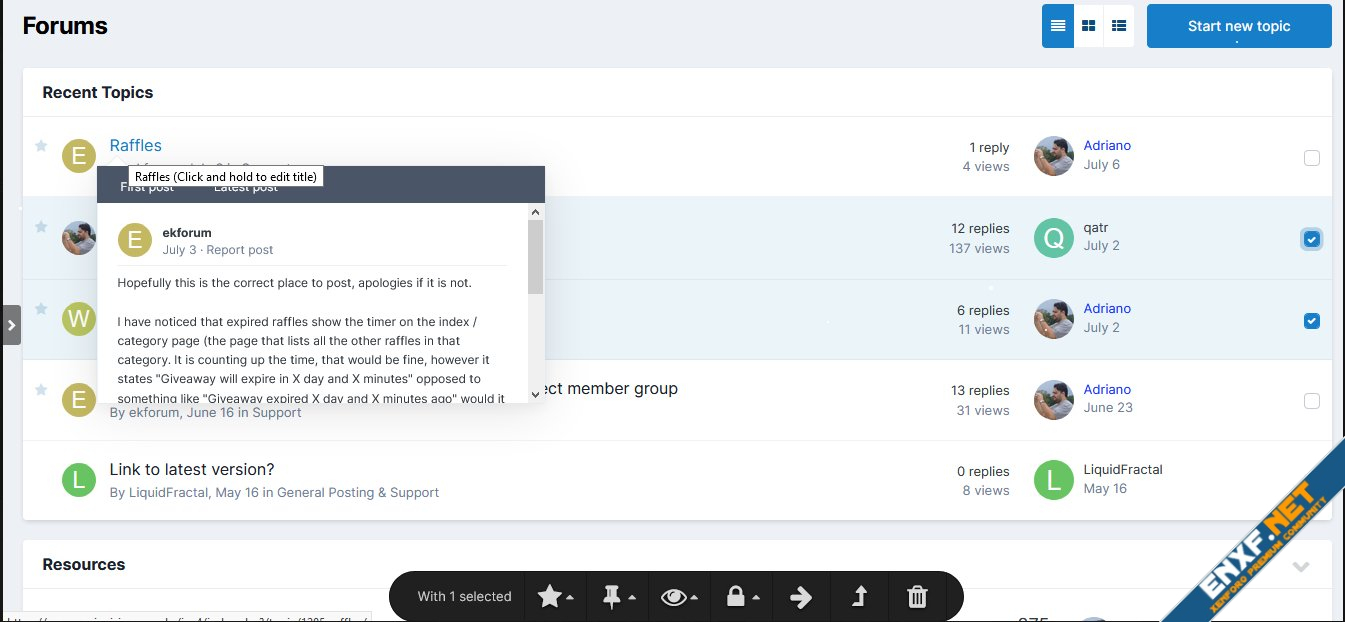The height and width of the screenshot is (622, 1345).
Task: Click Report post link in preview popup
Action: (x=240, y=250)
